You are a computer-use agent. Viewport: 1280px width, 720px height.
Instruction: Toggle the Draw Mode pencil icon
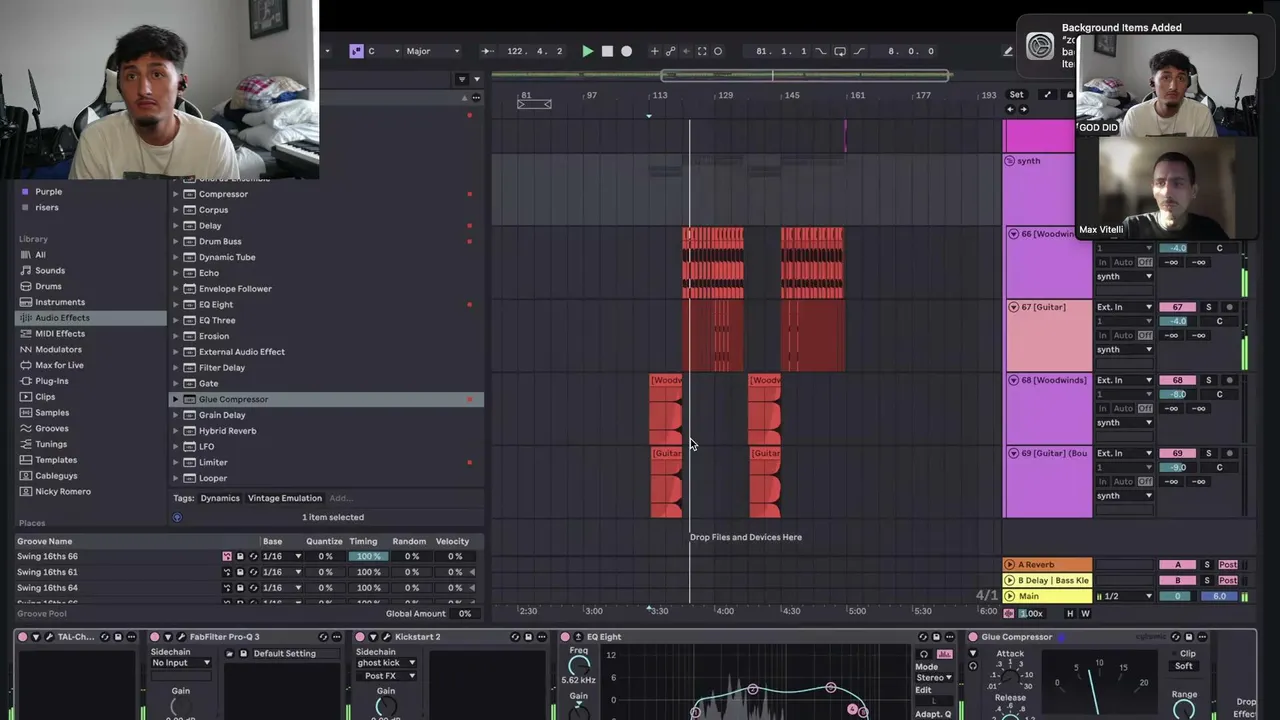pyautogui.click(x=1008, y=51)
